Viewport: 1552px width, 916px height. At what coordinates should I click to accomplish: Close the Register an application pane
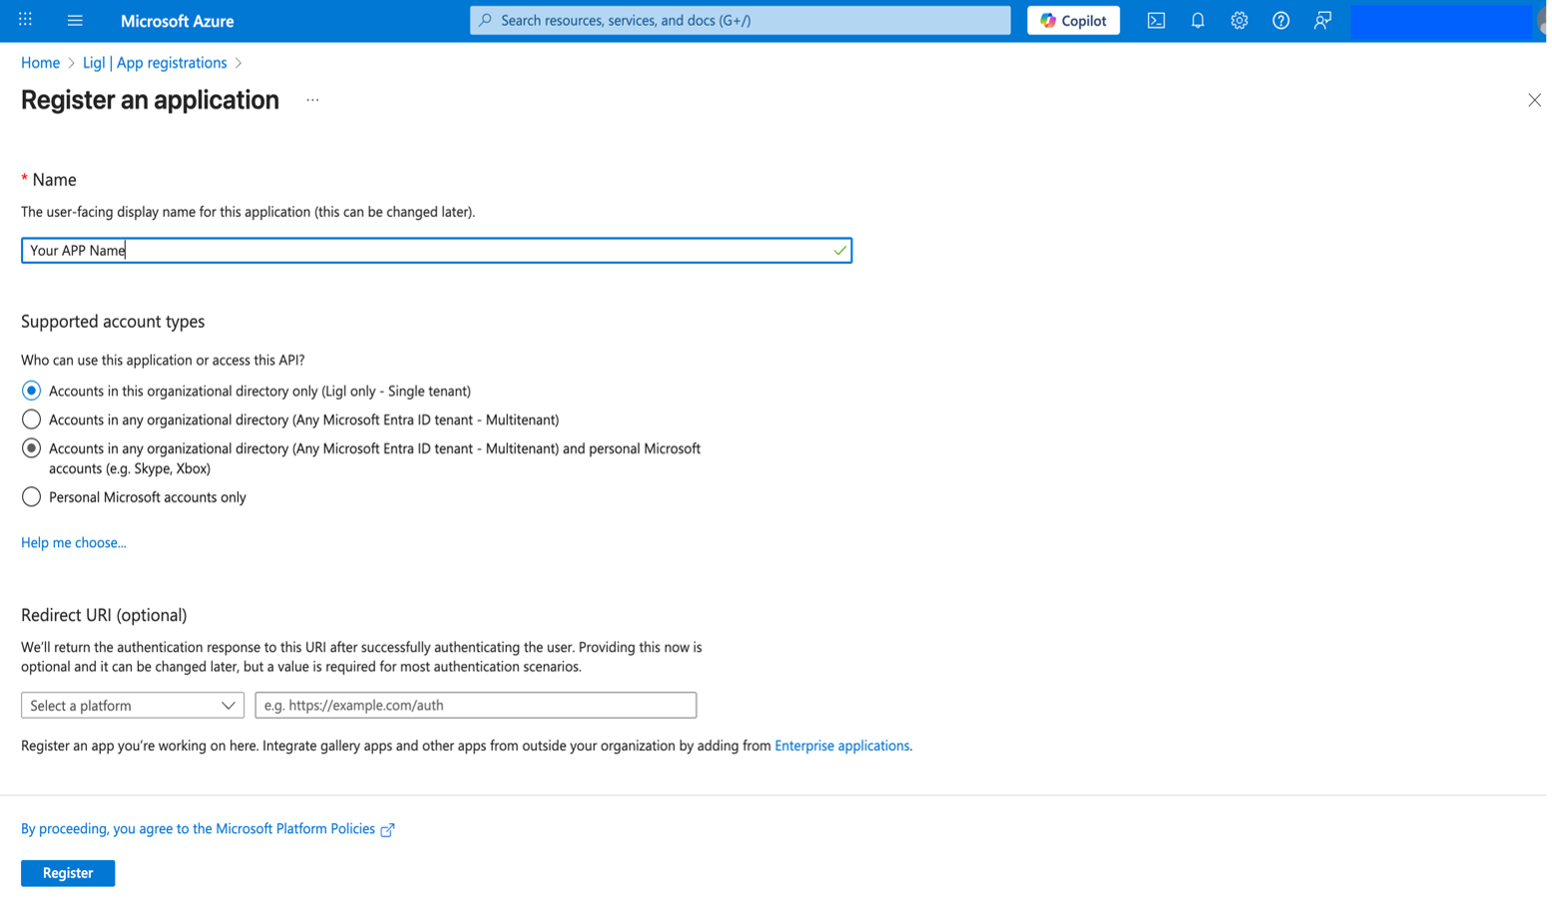[x=1534, y=100]
